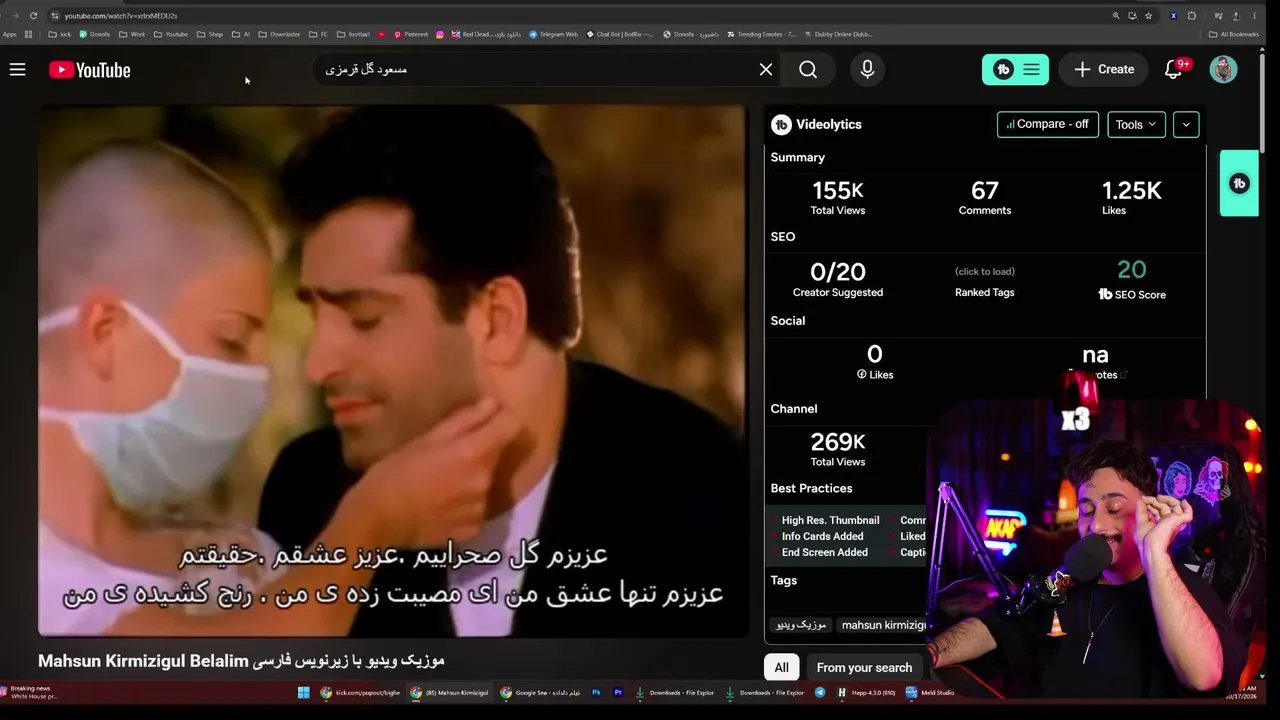Click the Videolytics TubeBuddy logo

[x=781, y=124]
